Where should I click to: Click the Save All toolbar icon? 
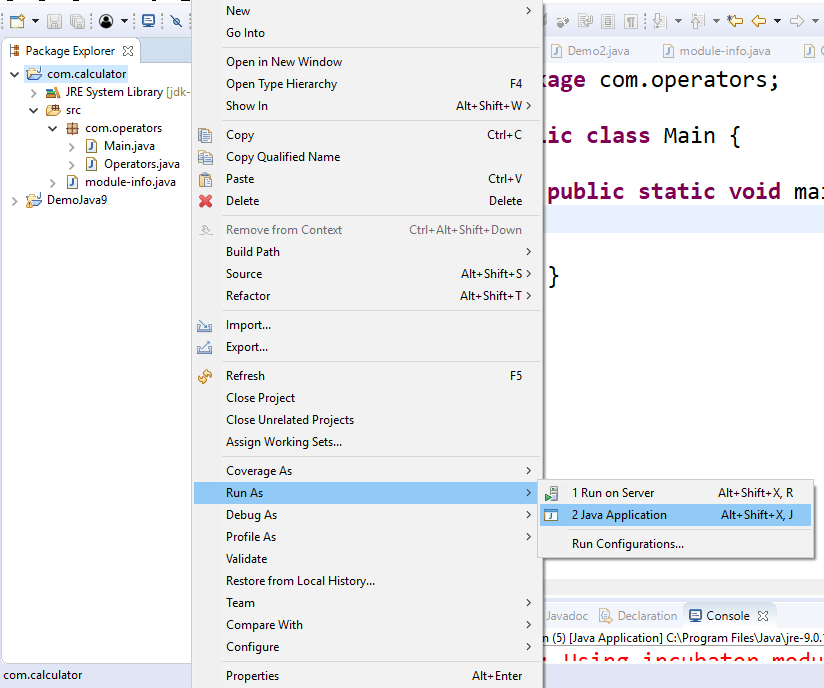75,20
